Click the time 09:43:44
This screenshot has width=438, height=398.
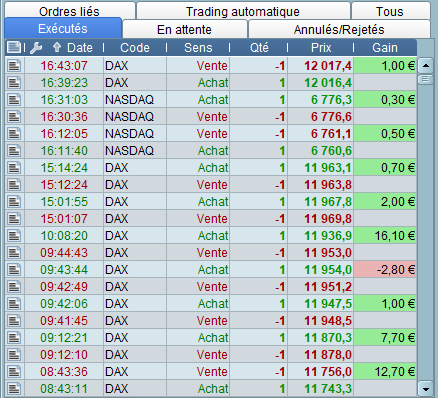[64, 270]
